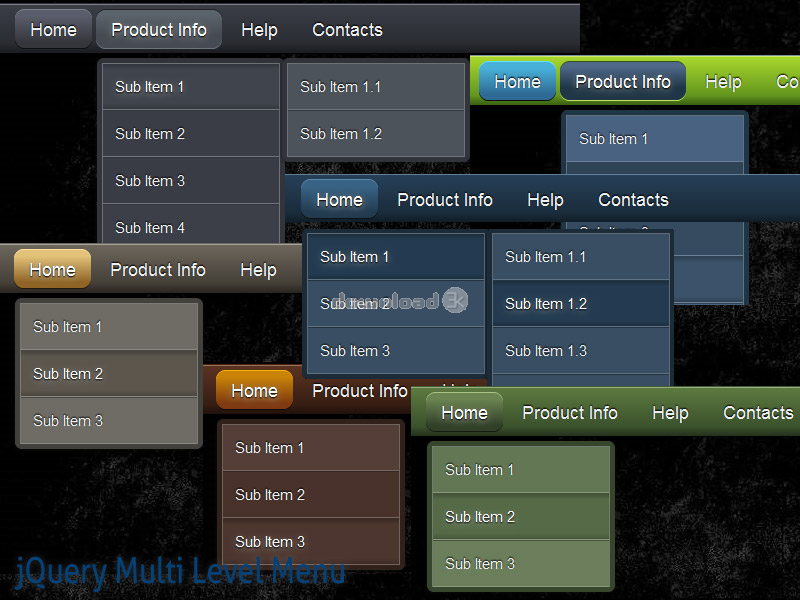Click Home in the olive green menu
This screenshot has width=800, height=600.
pos(464,413)
